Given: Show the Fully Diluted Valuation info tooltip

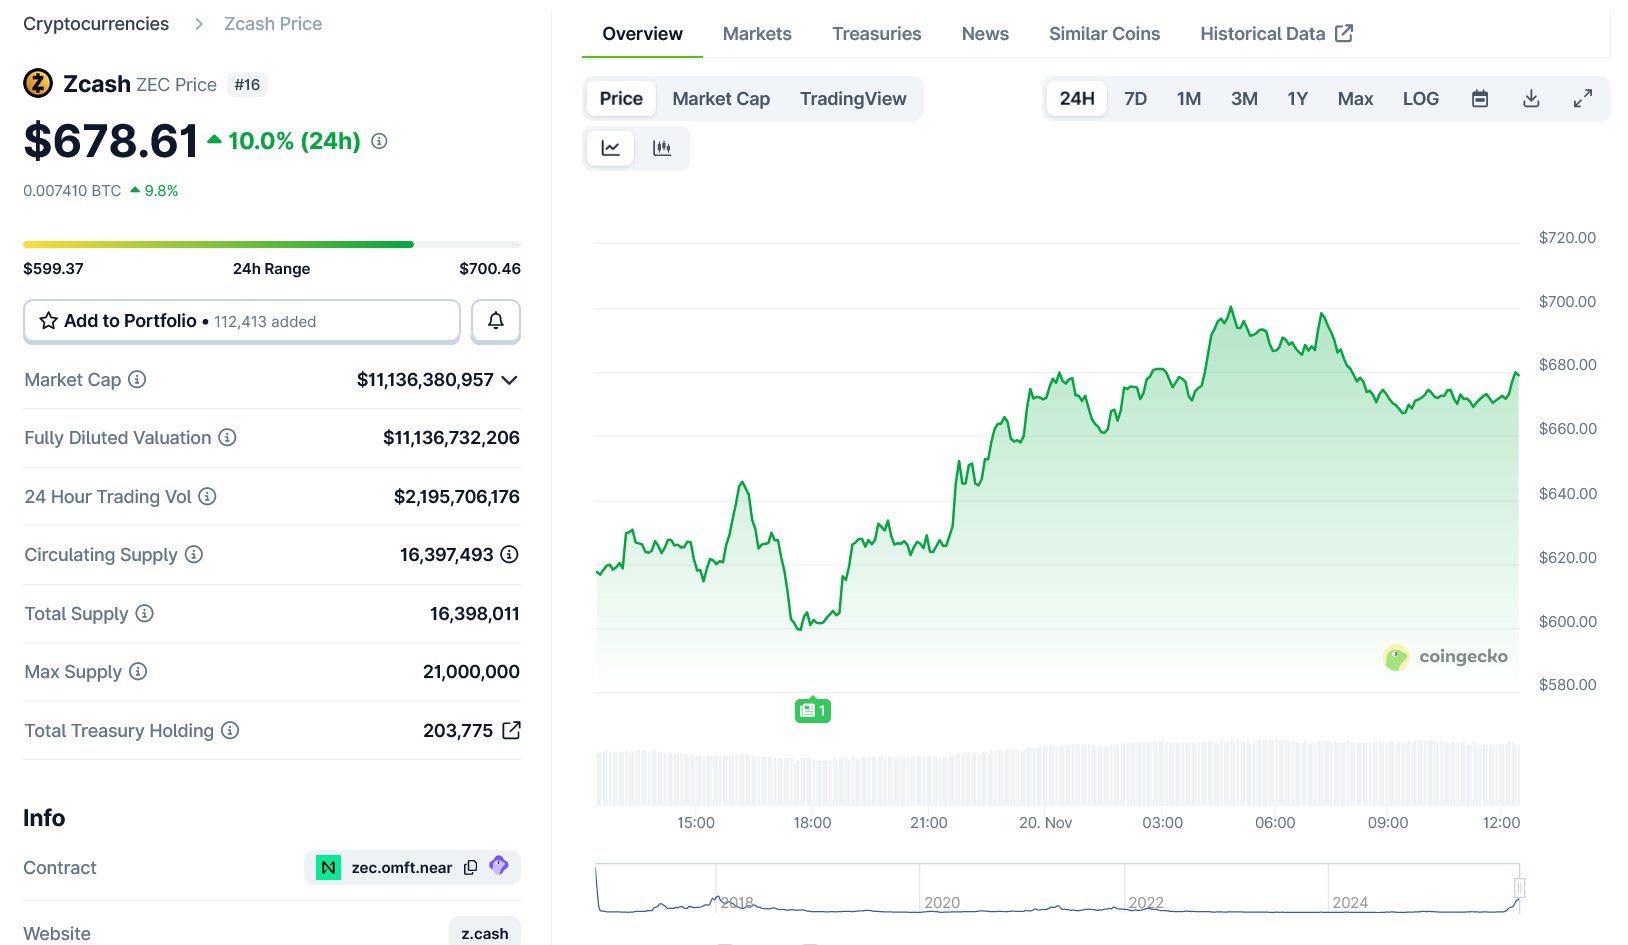Looking at the screenshot, I should point(228,437).
